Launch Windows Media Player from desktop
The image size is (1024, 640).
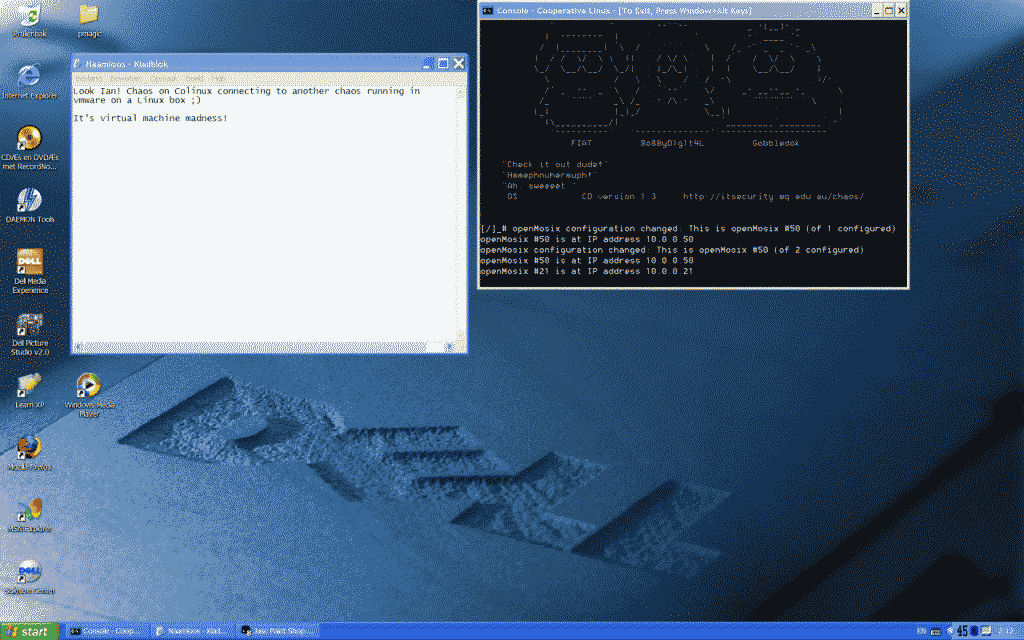click(88, 385)
